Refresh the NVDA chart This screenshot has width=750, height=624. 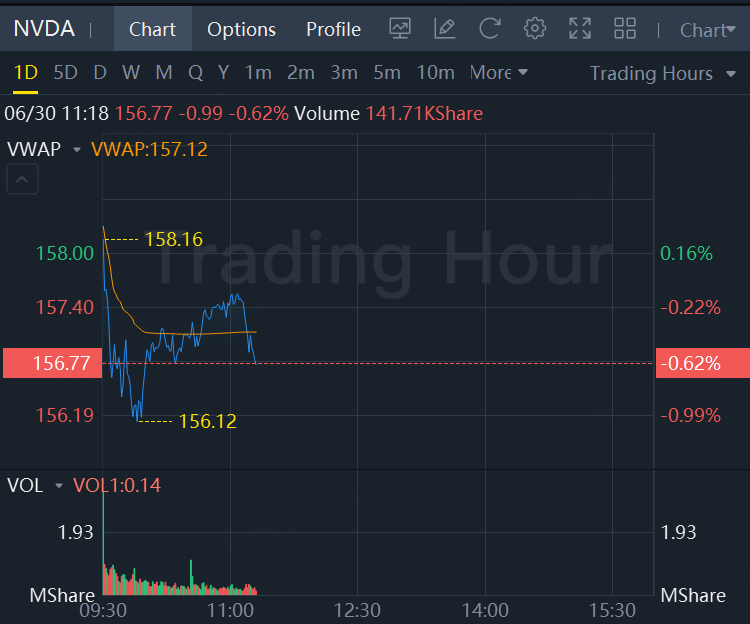(x=490, y=29)
